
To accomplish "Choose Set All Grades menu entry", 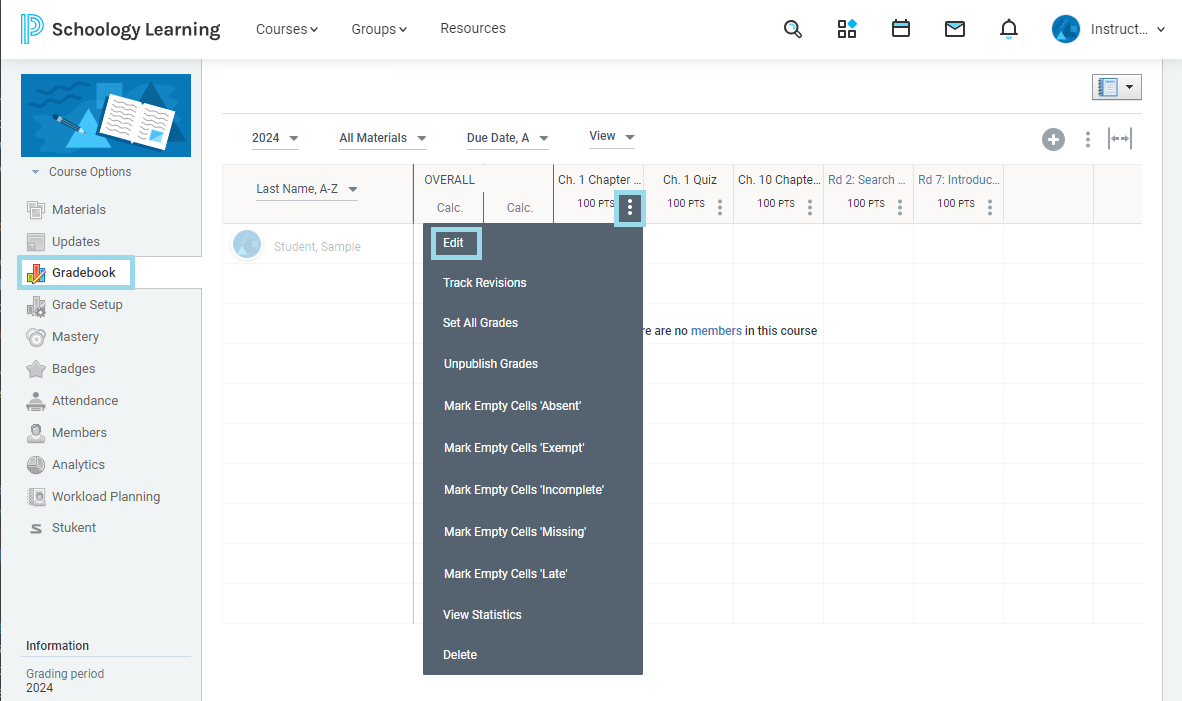I will coord(480,323).
